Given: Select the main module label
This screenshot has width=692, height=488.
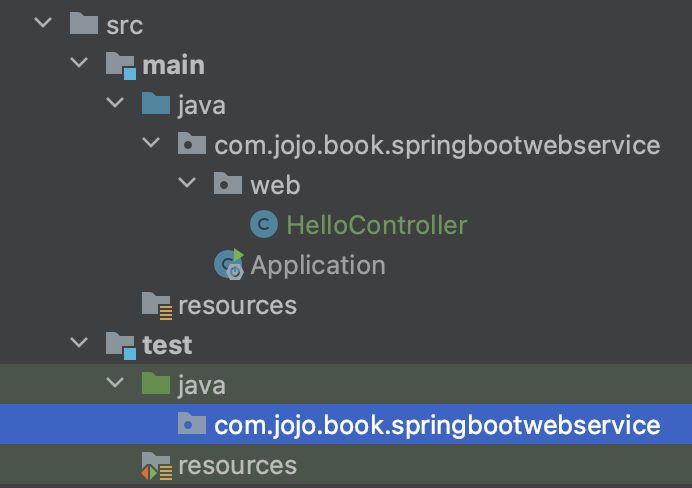Looking at the screenshot, I should click(173, 65).
